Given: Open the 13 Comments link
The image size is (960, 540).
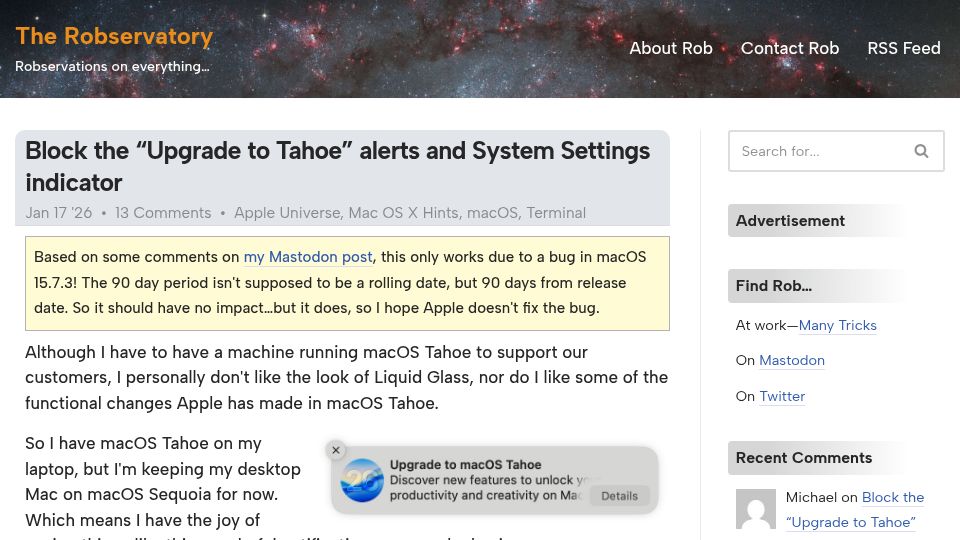Looking at the screenshot, I should (163, 213).
